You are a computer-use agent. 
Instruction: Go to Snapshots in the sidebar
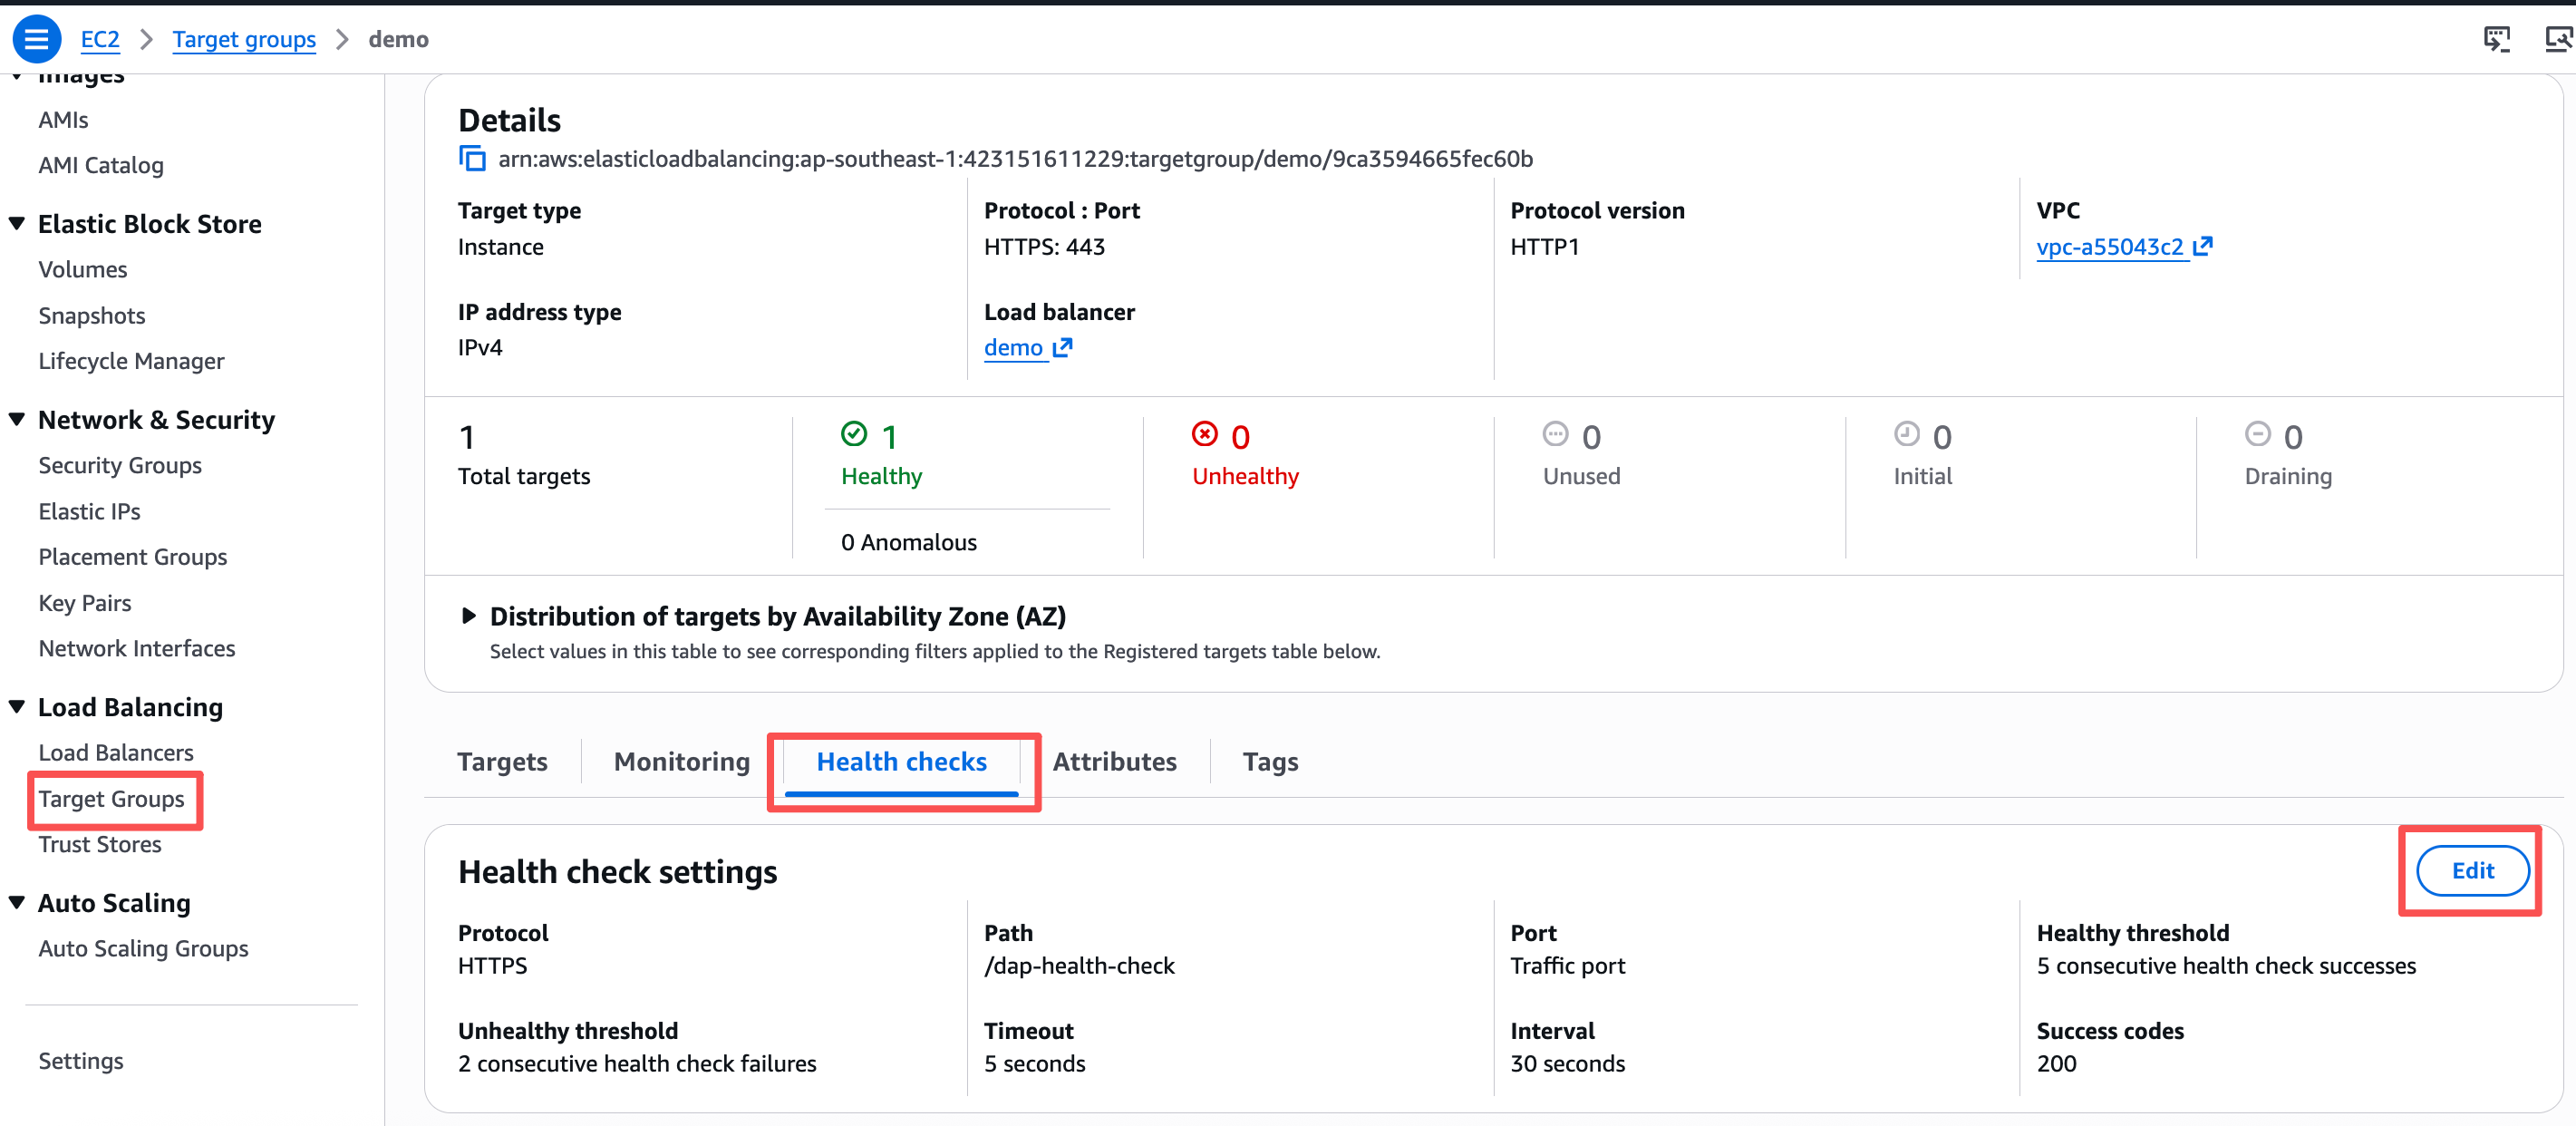pyautogui.click(x=92, y=315)
